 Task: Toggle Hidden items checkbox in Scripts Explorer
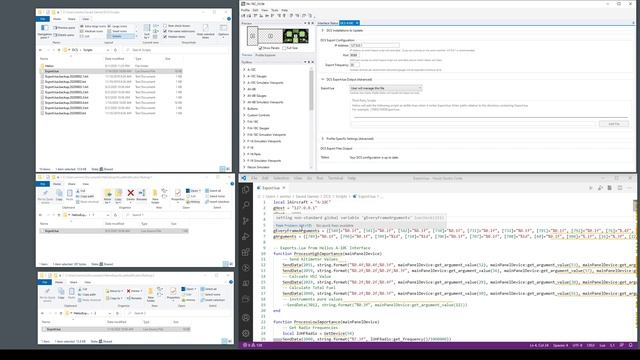[165, 36]
